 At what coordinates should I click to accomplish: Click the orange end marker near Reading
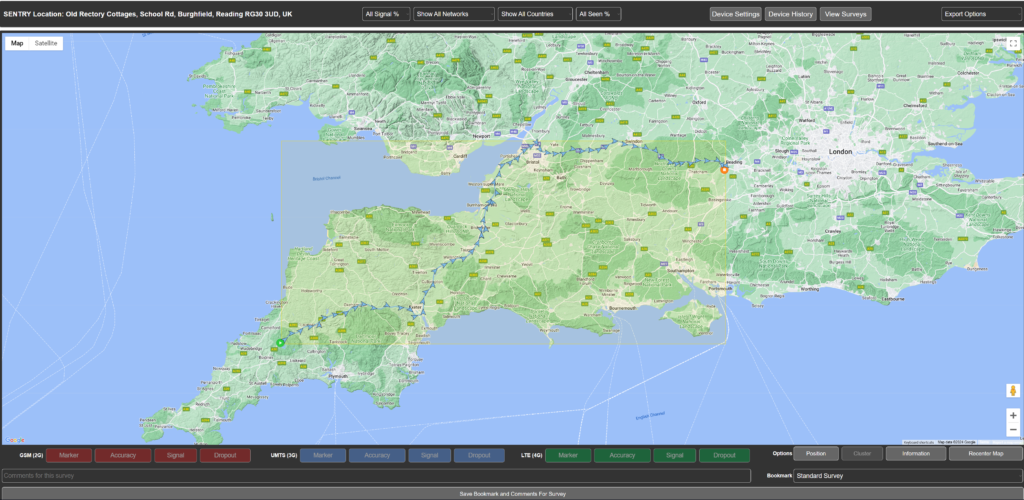[724, 170]
